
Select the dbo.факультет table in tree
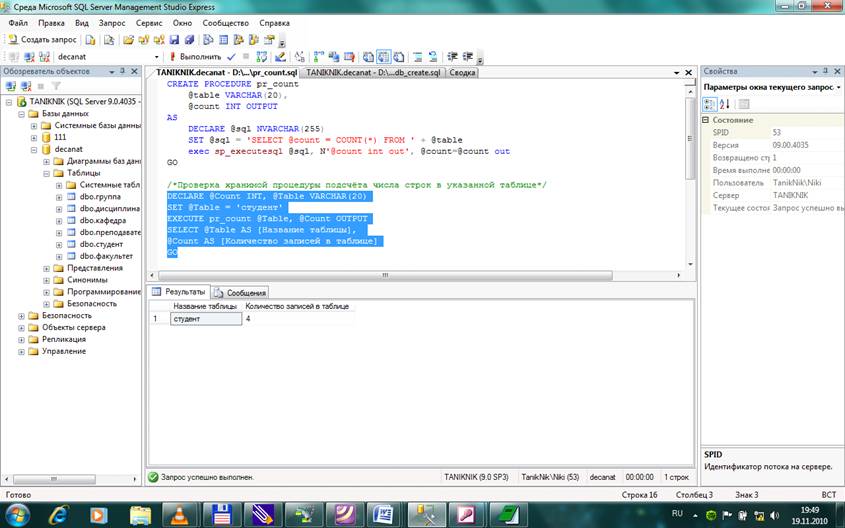tap(106, 256)
